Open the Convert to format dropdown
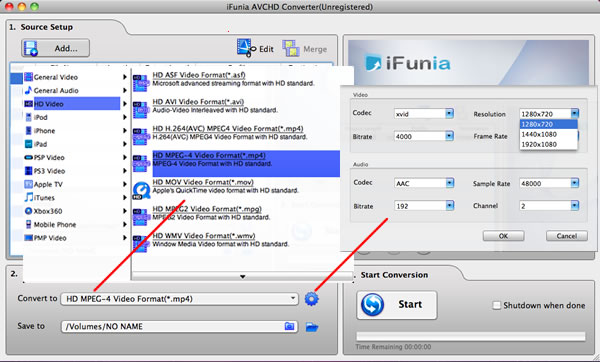The width and height of the screenshot is (600, 362). [179, 299]
